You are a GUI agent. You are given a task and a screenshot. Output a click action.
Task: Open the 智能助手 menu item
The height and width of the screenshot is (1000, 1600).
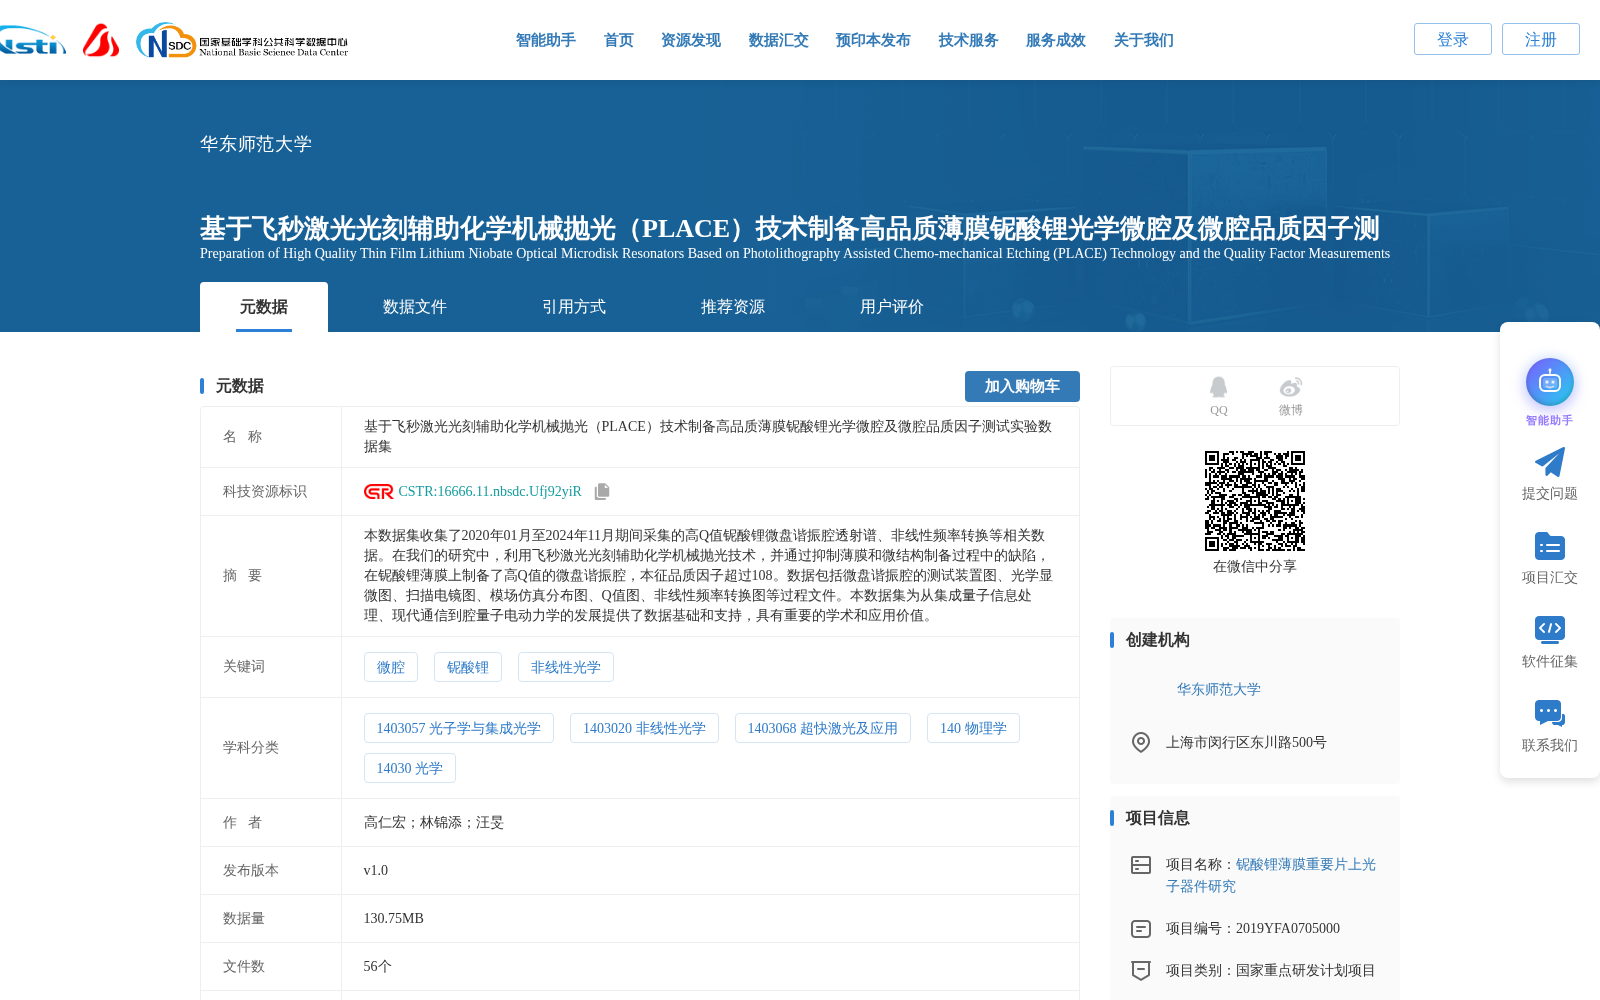(546, 40)
